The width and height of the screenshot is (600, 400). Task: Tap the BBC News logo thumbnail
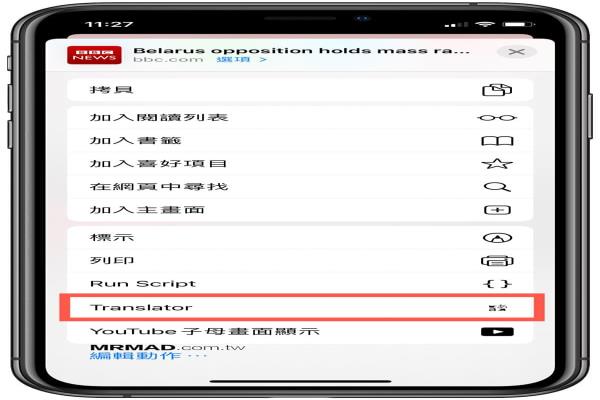[94, 55]
